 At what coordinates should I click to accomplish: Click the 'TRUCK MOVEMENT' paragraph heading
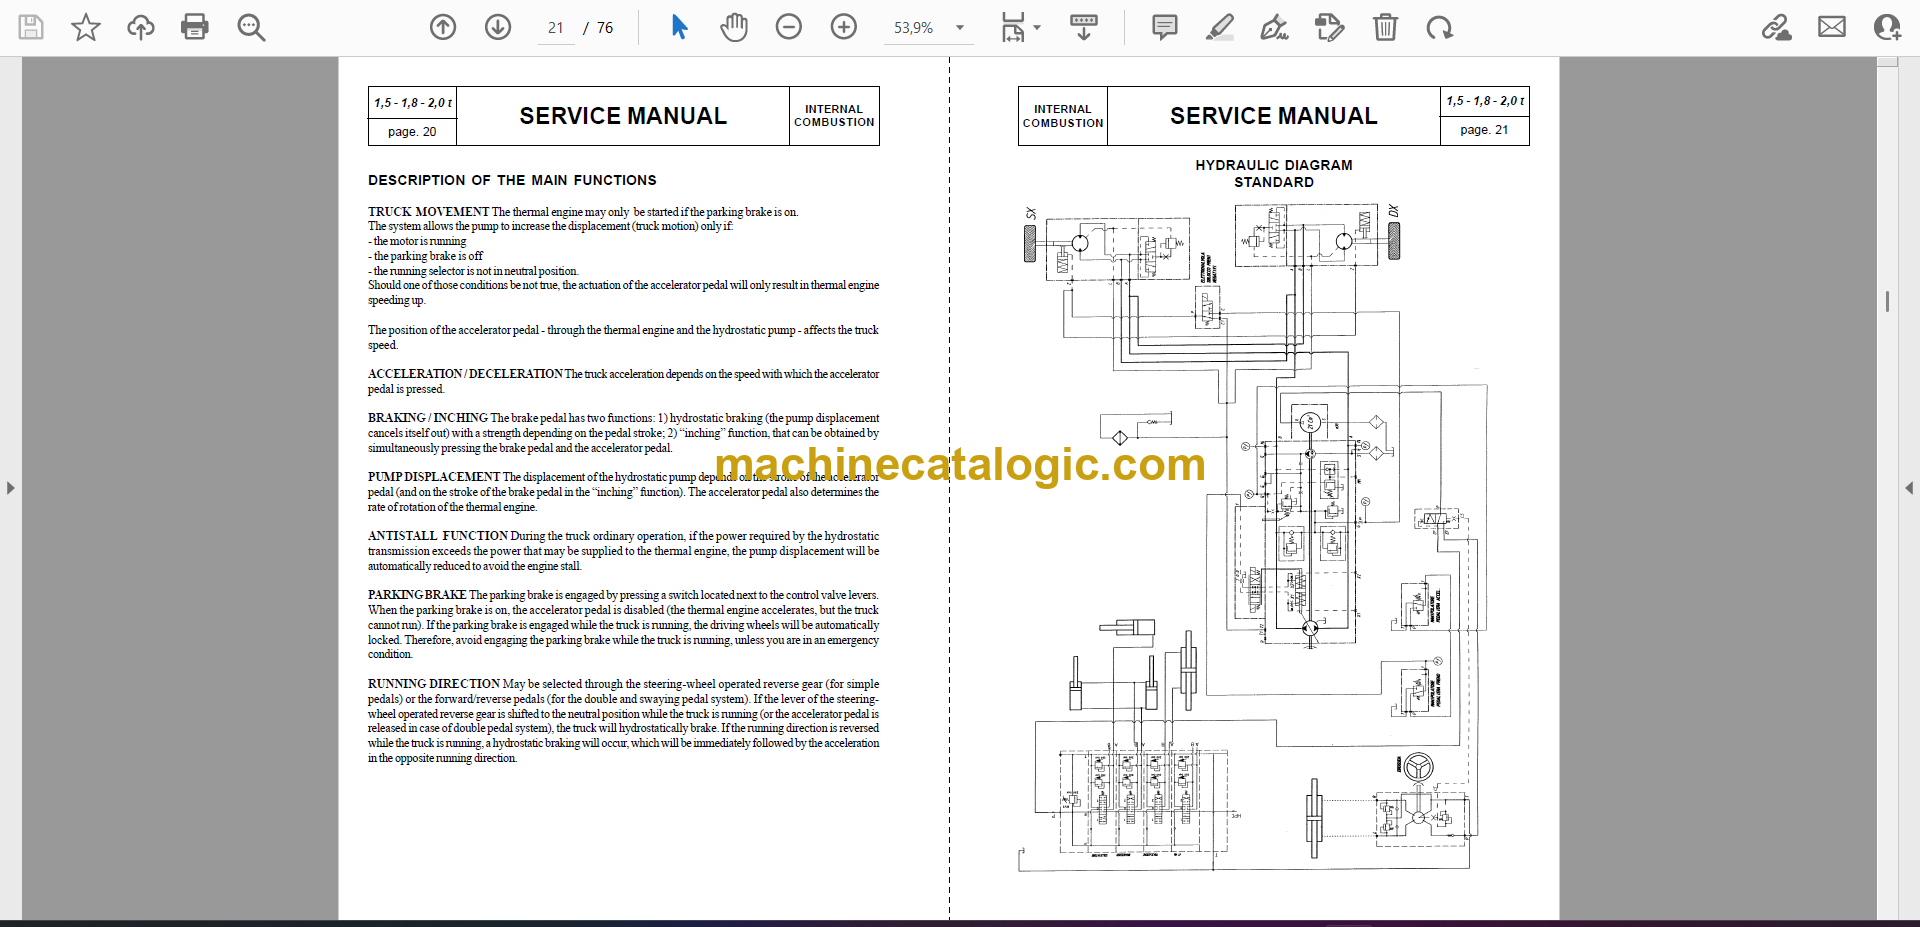click(x=428, y=212)
